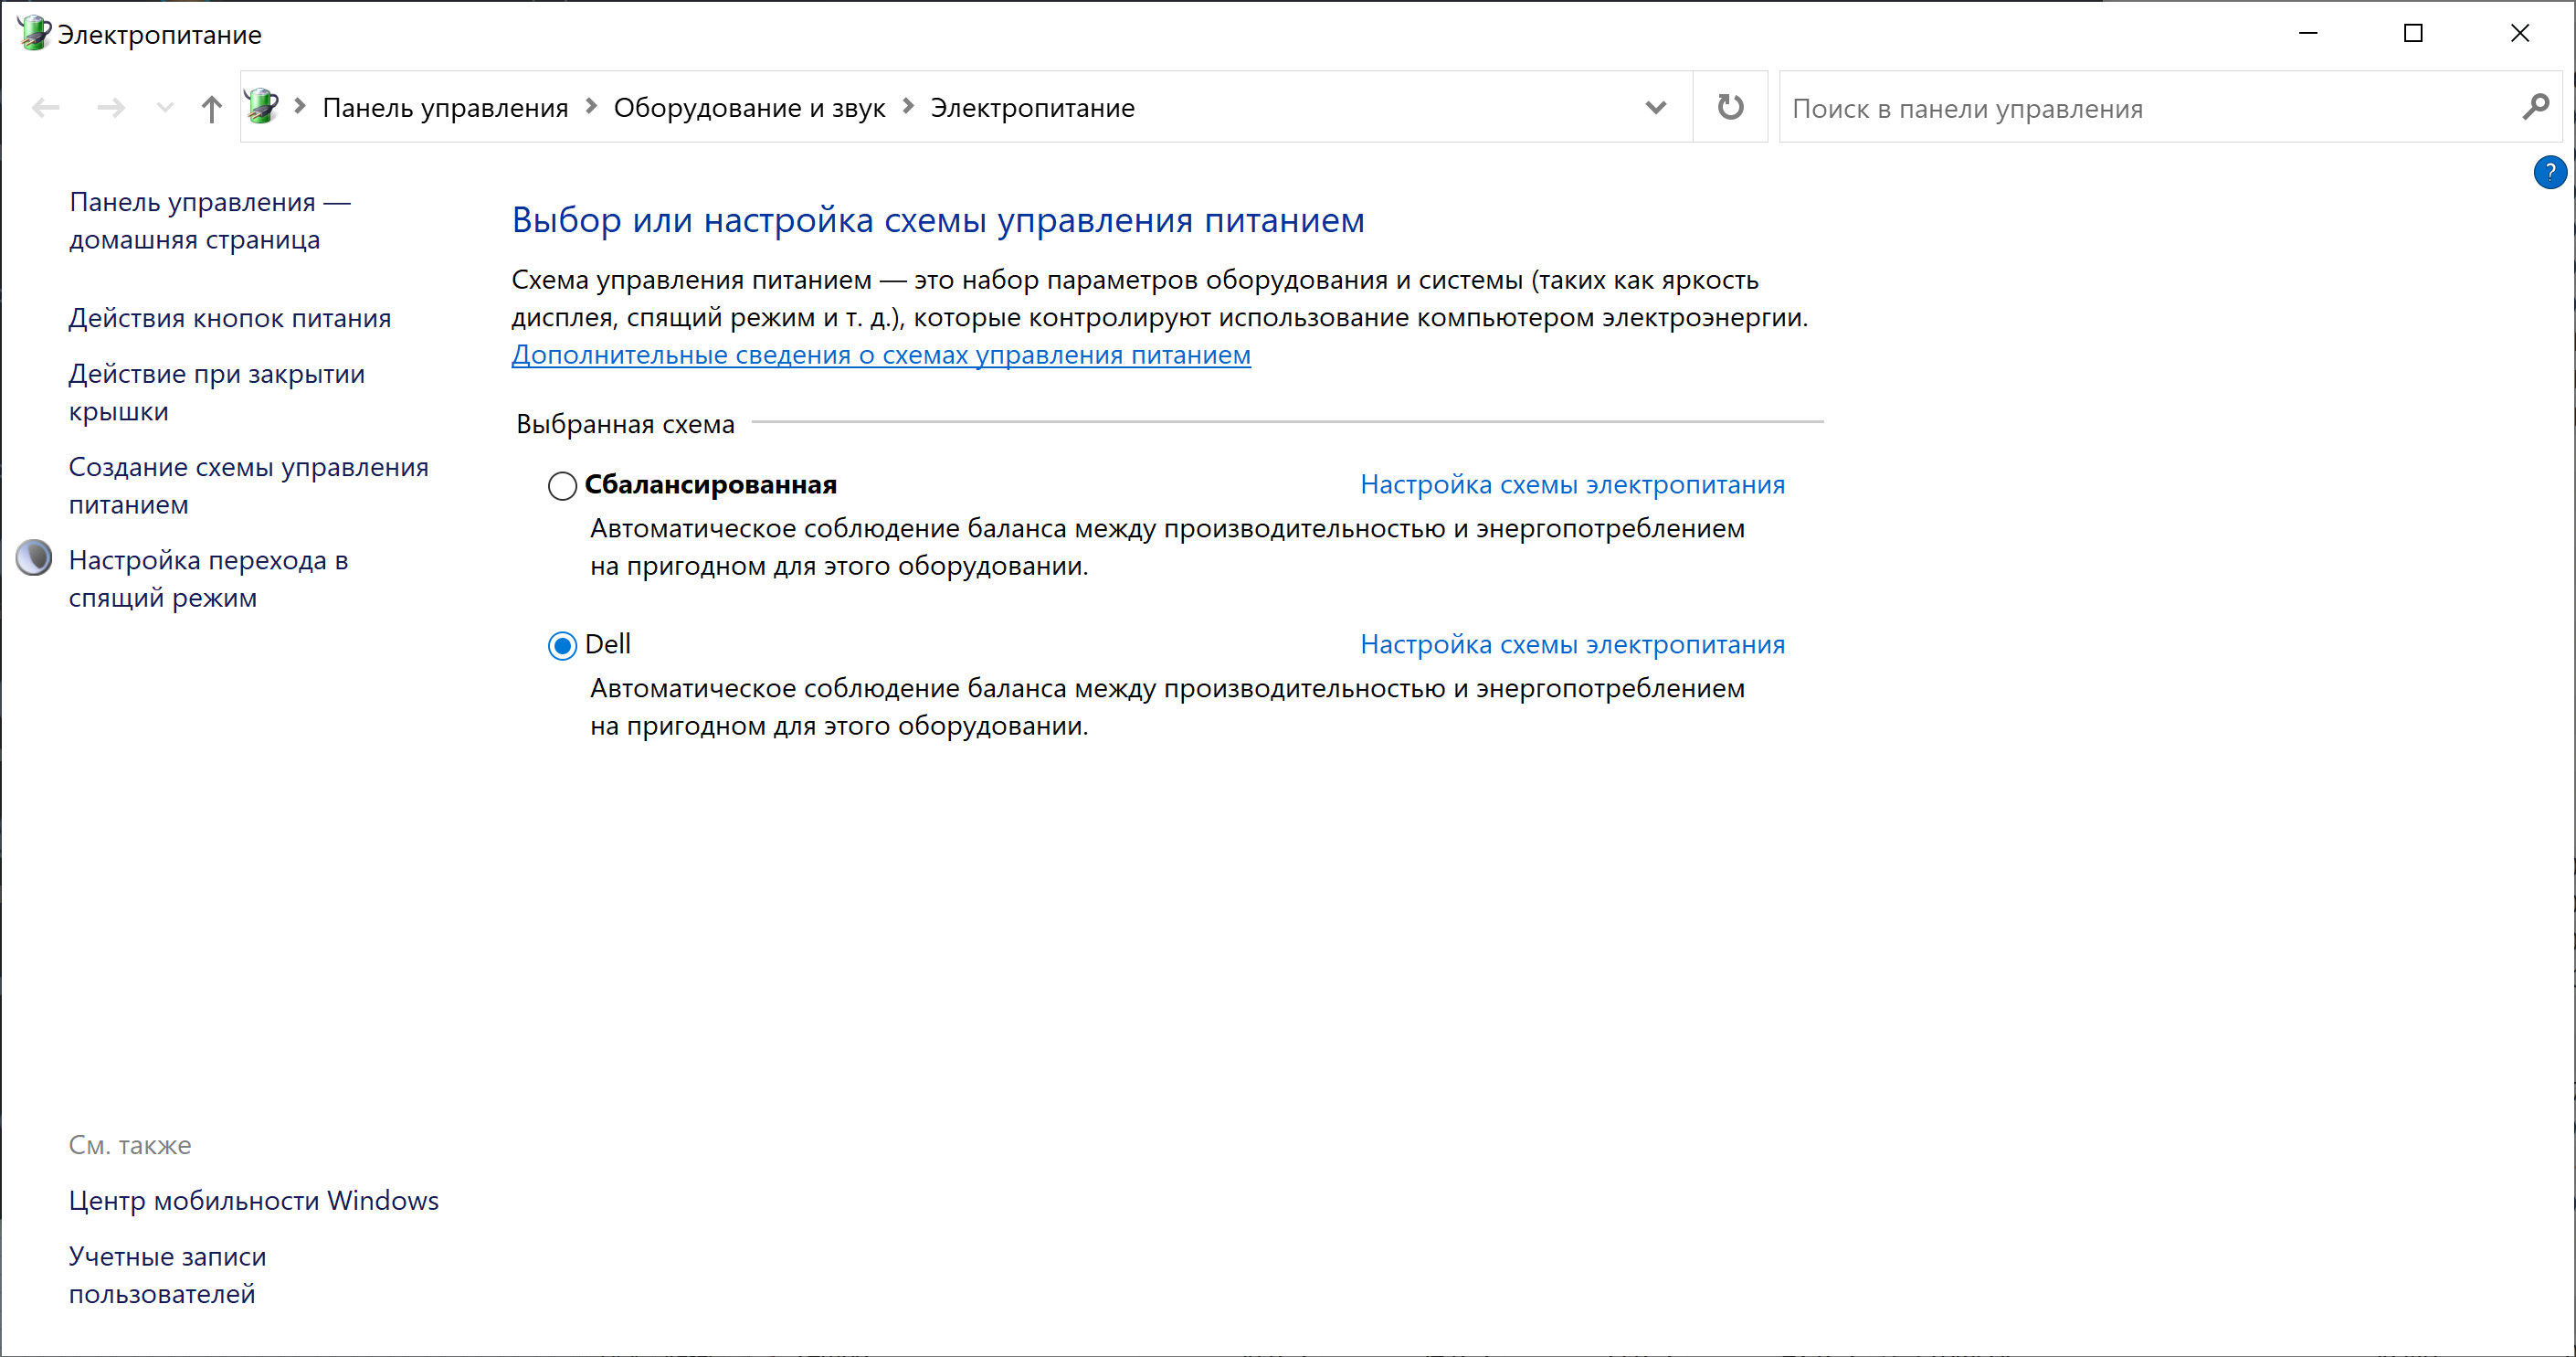The height and width of the screenshot is (1357, 2576).
Task: Open Центр мобильности Windows
Action: 254,1201
